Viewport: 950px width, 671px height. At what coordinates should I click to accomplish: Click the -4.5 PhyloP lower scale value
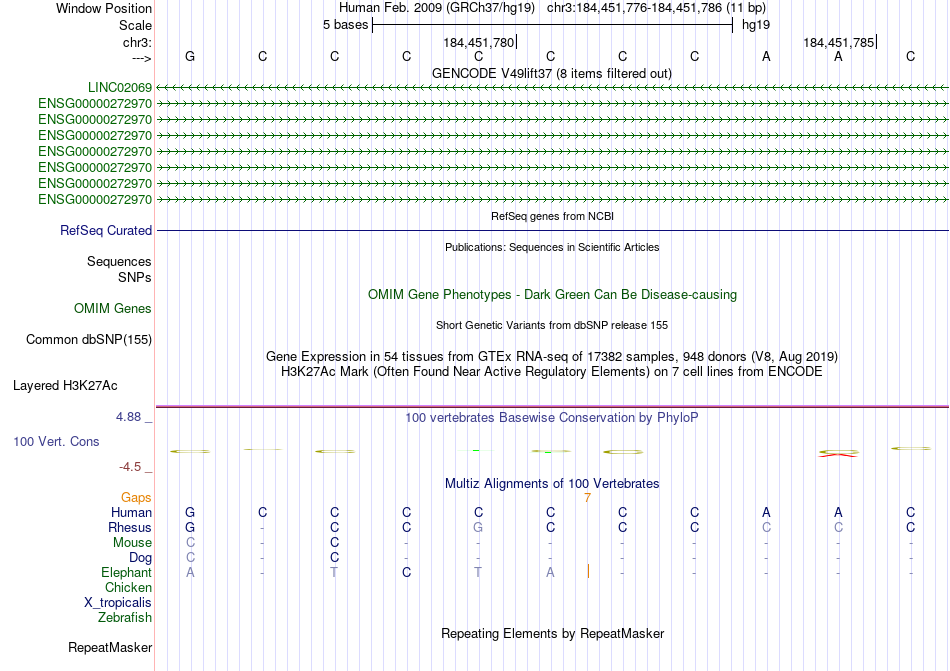click(130, 467)
